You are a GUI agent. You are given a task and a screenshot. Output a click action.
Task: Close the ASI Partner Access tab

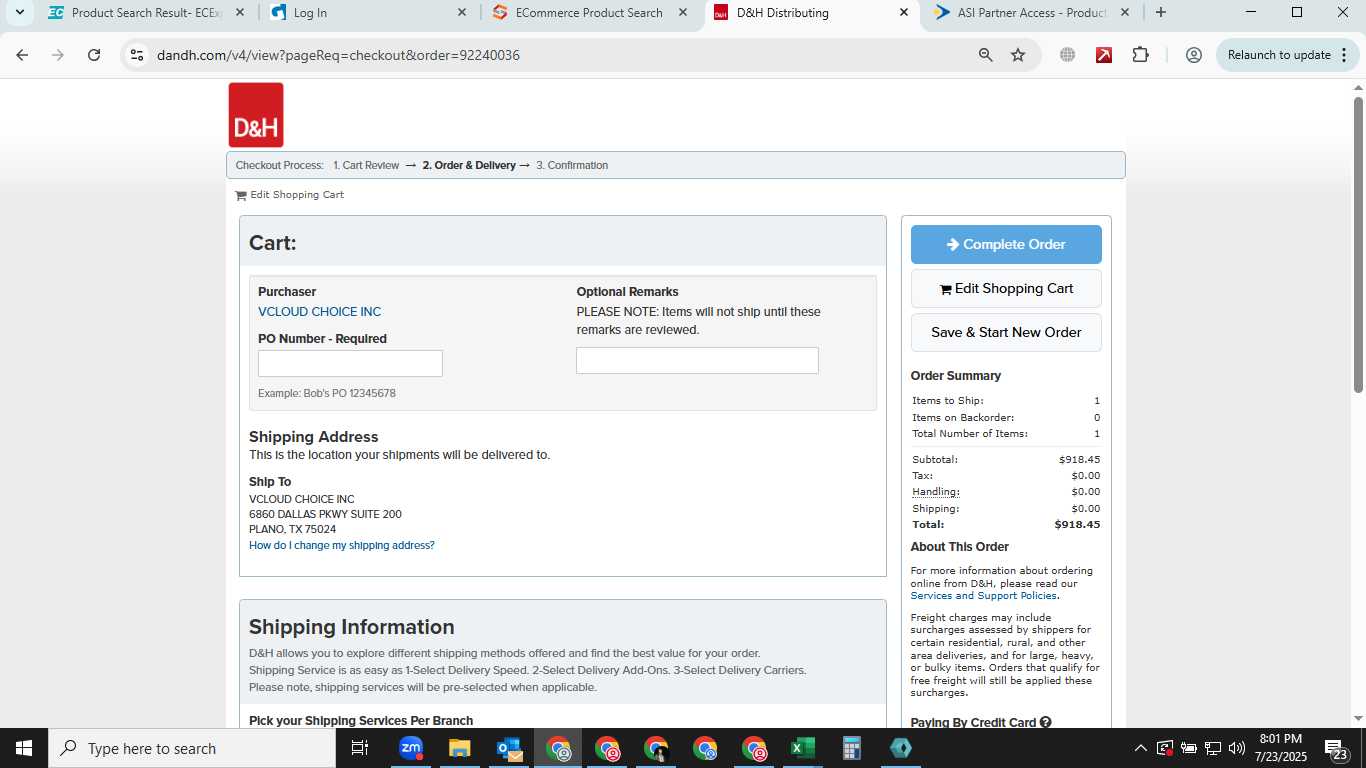(x=1125, y=13)
